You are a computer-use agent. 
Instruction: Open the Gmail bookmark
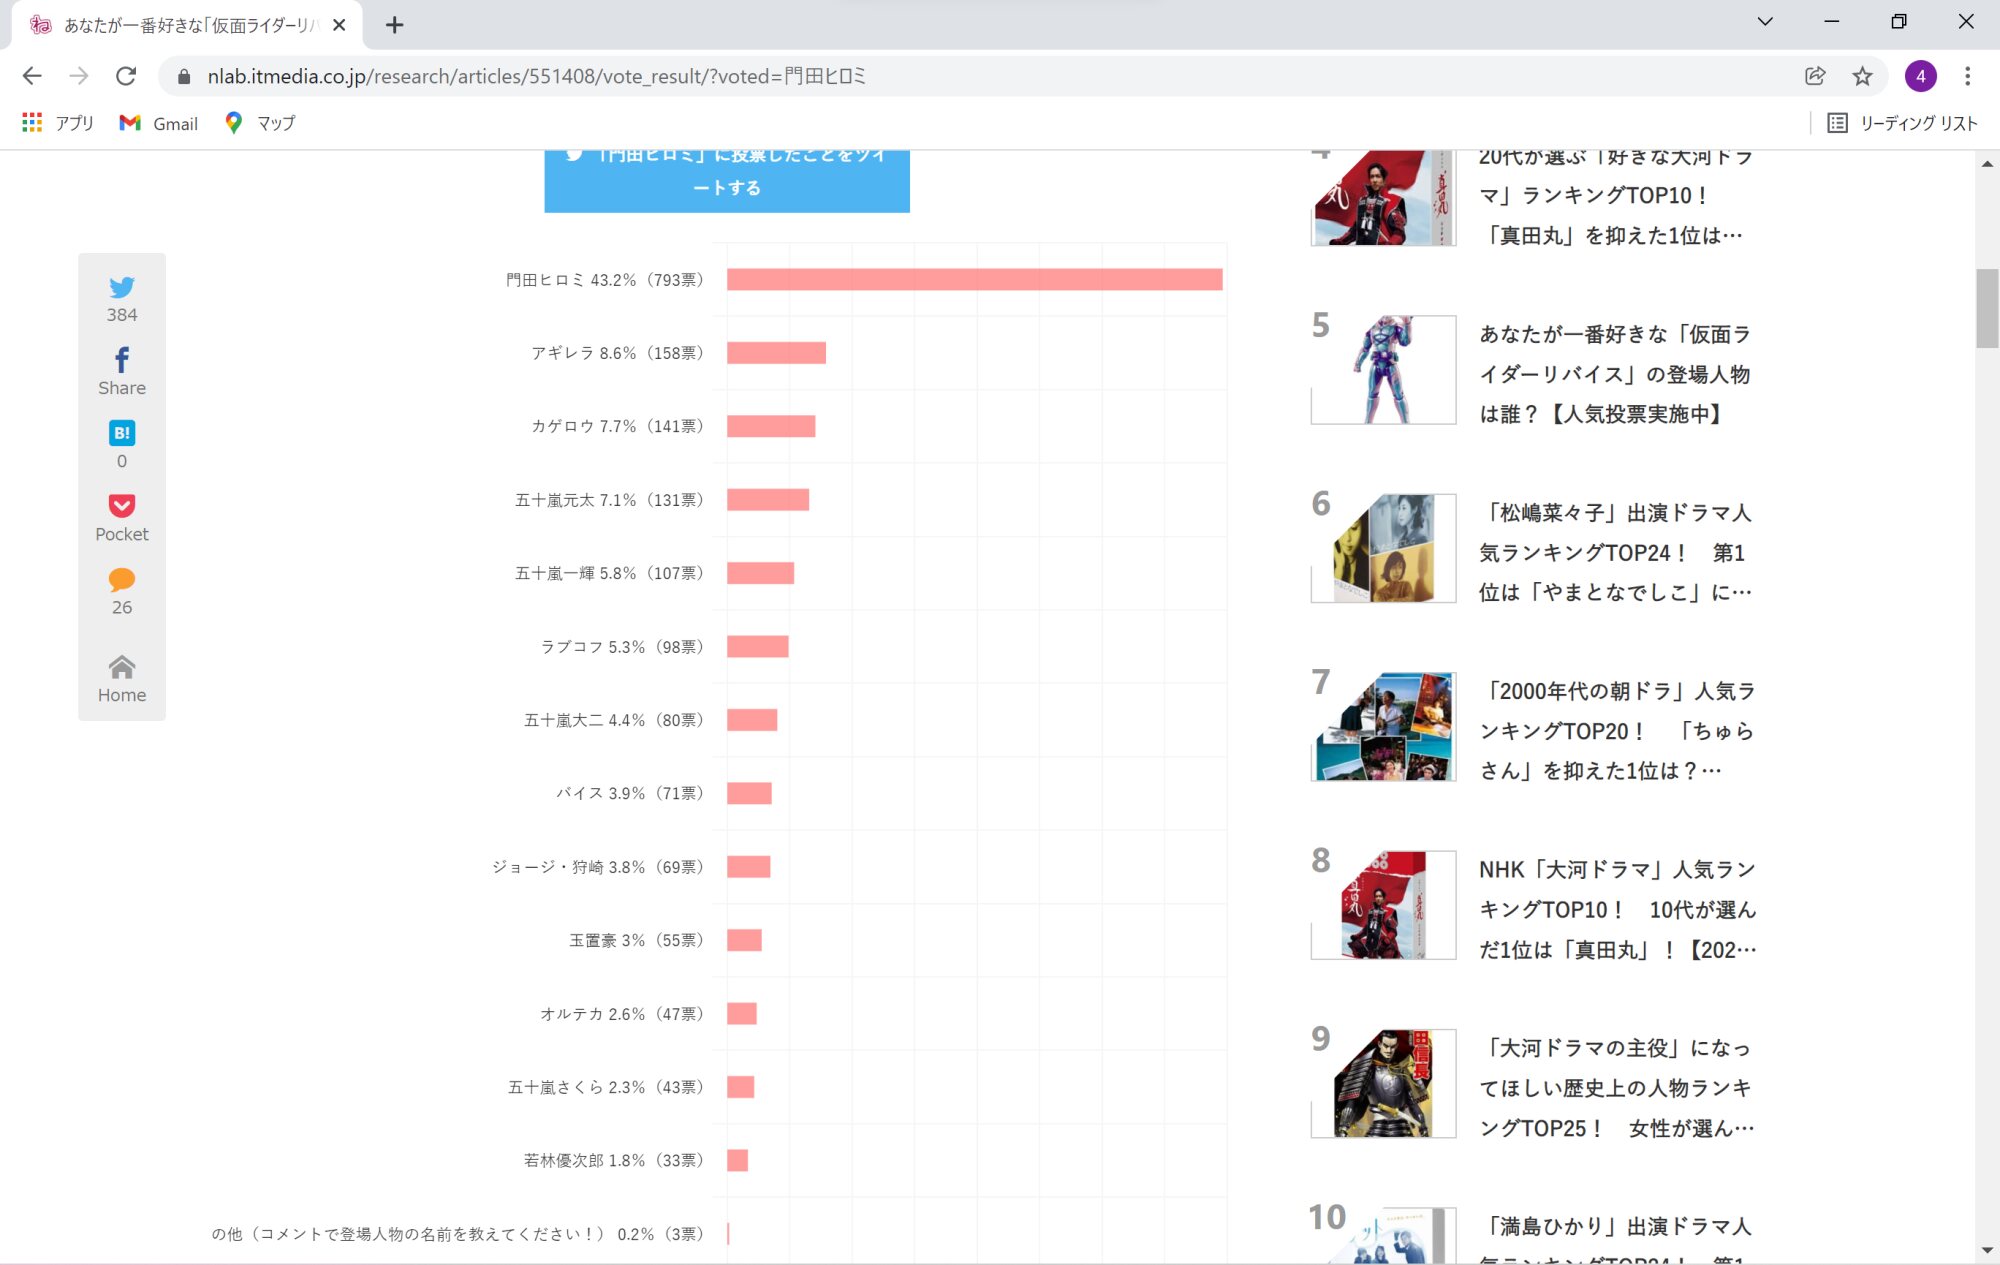tap(159, 123)
